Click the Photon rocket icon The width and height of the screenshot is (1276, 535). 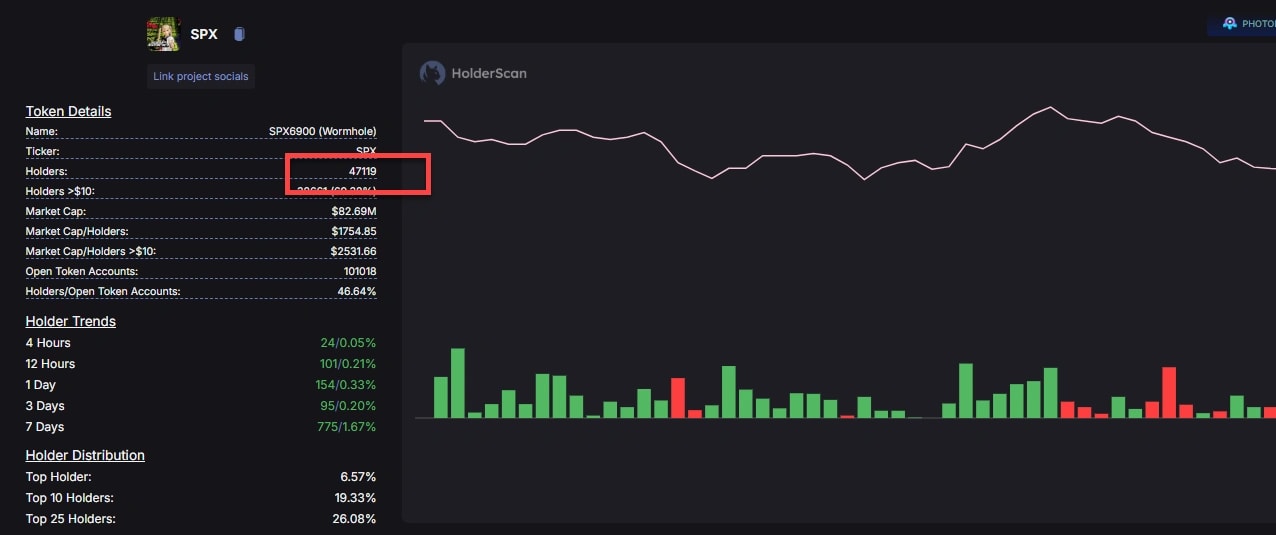[x=1229, y=23]
